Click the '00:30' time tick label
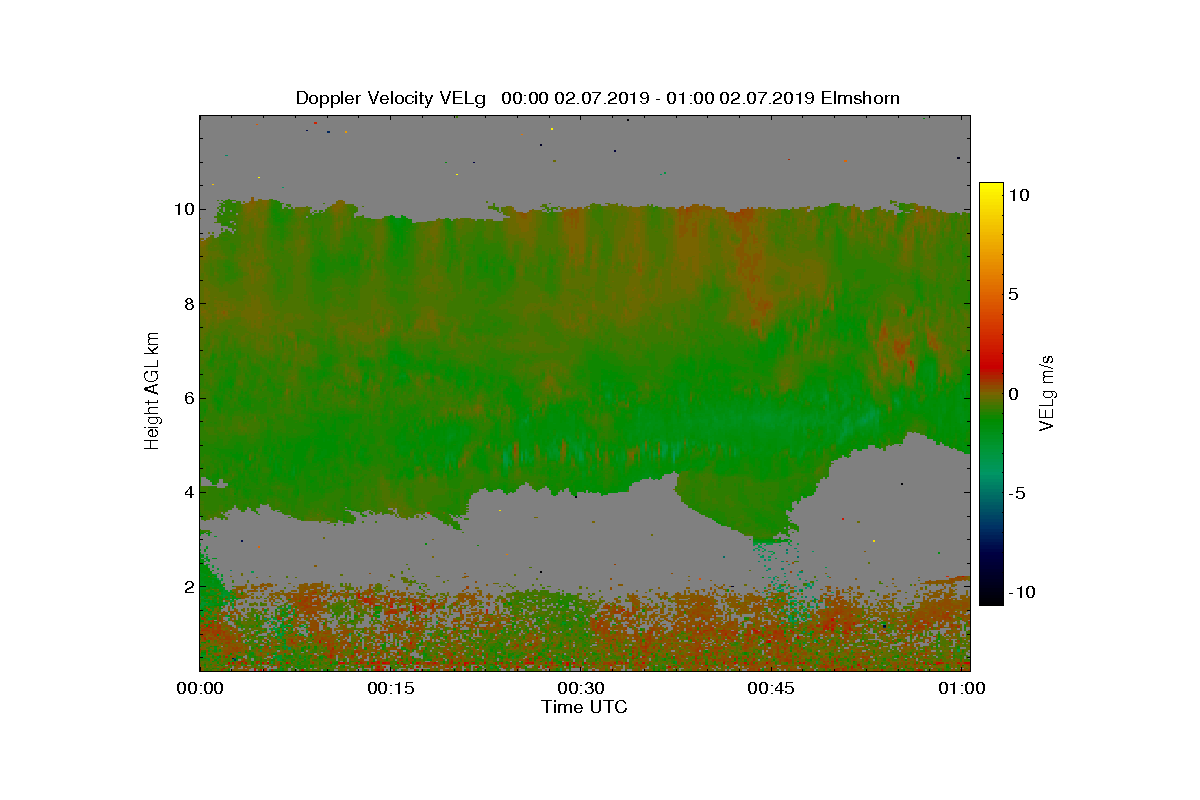Image resolution: width=1200 pixels, height=800 pixels. tap(581, 688)
